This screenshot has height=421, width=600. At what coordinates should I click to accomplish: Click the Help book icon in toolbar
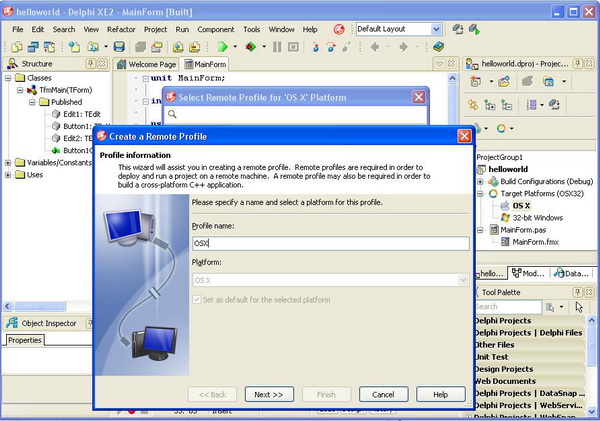[439, 47]
